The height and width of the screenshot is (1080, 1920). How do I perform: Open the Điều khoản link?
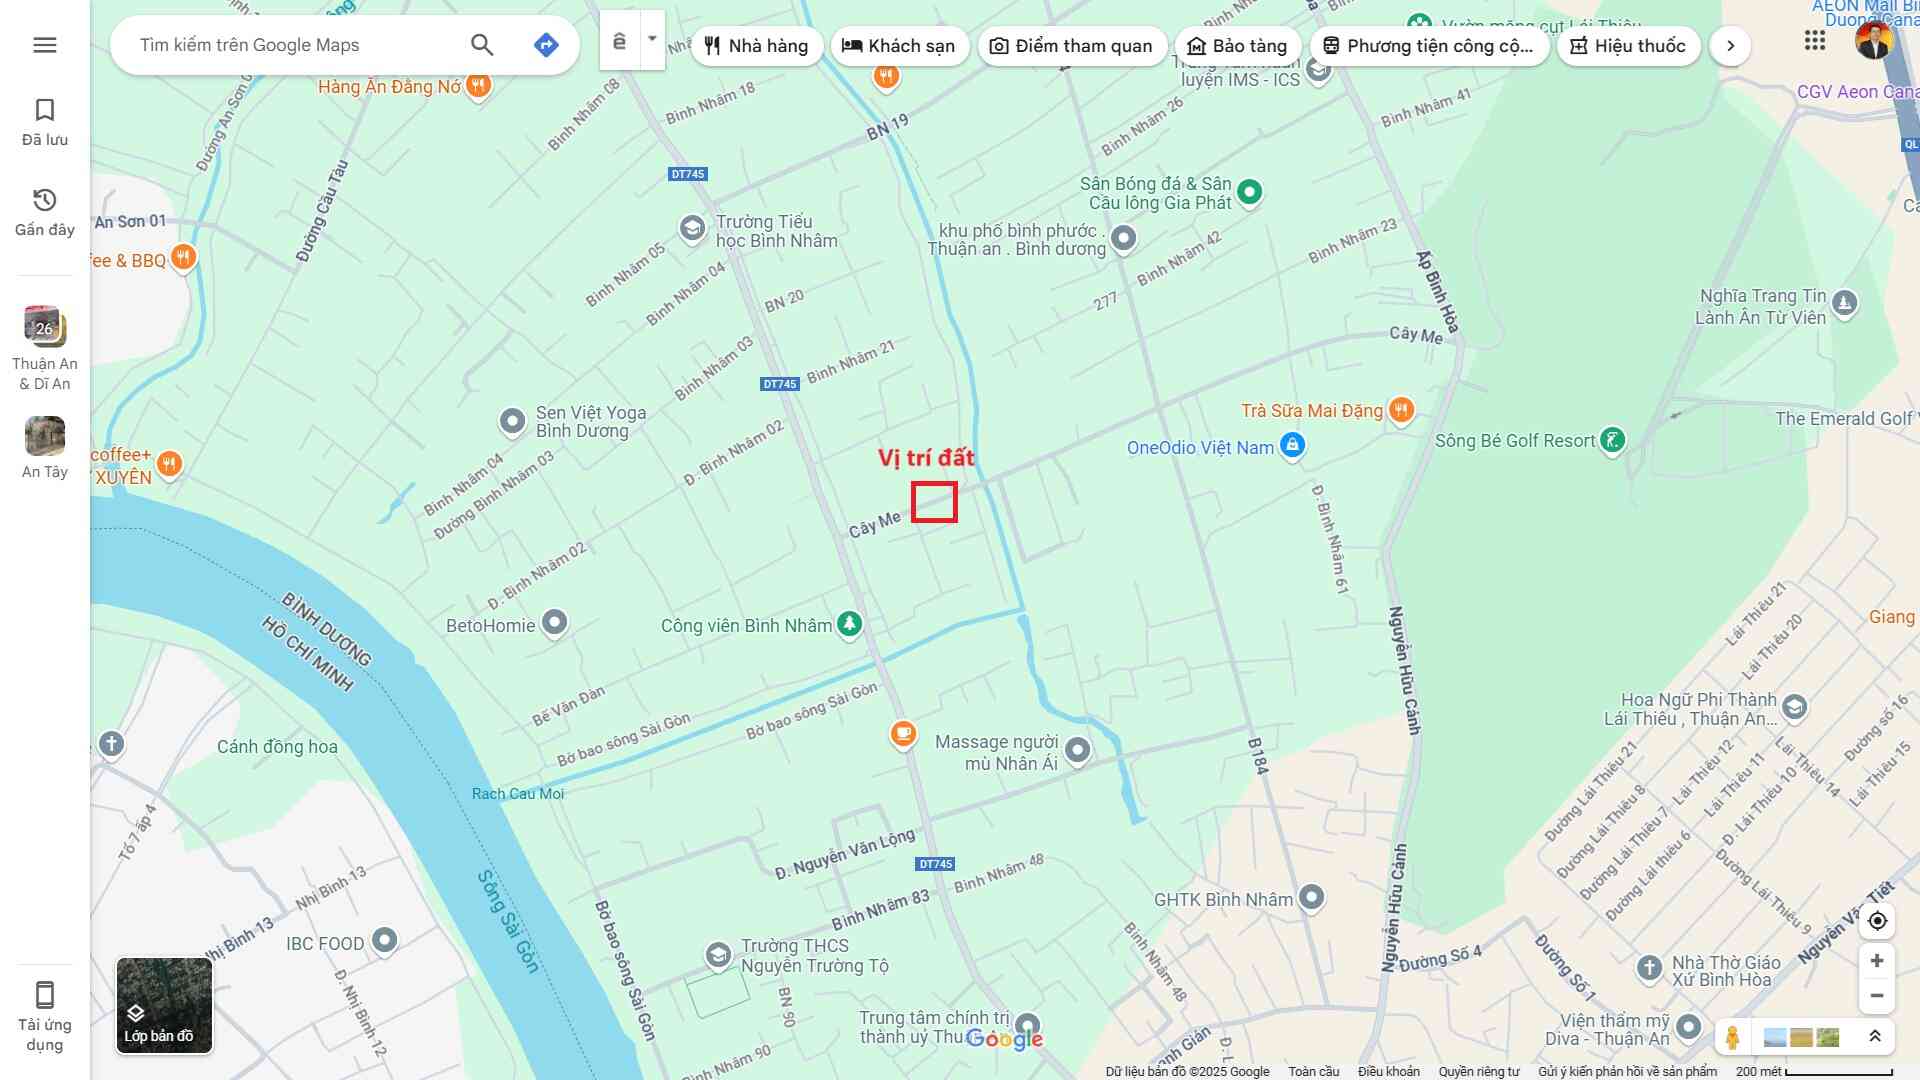[1388, 1072]
